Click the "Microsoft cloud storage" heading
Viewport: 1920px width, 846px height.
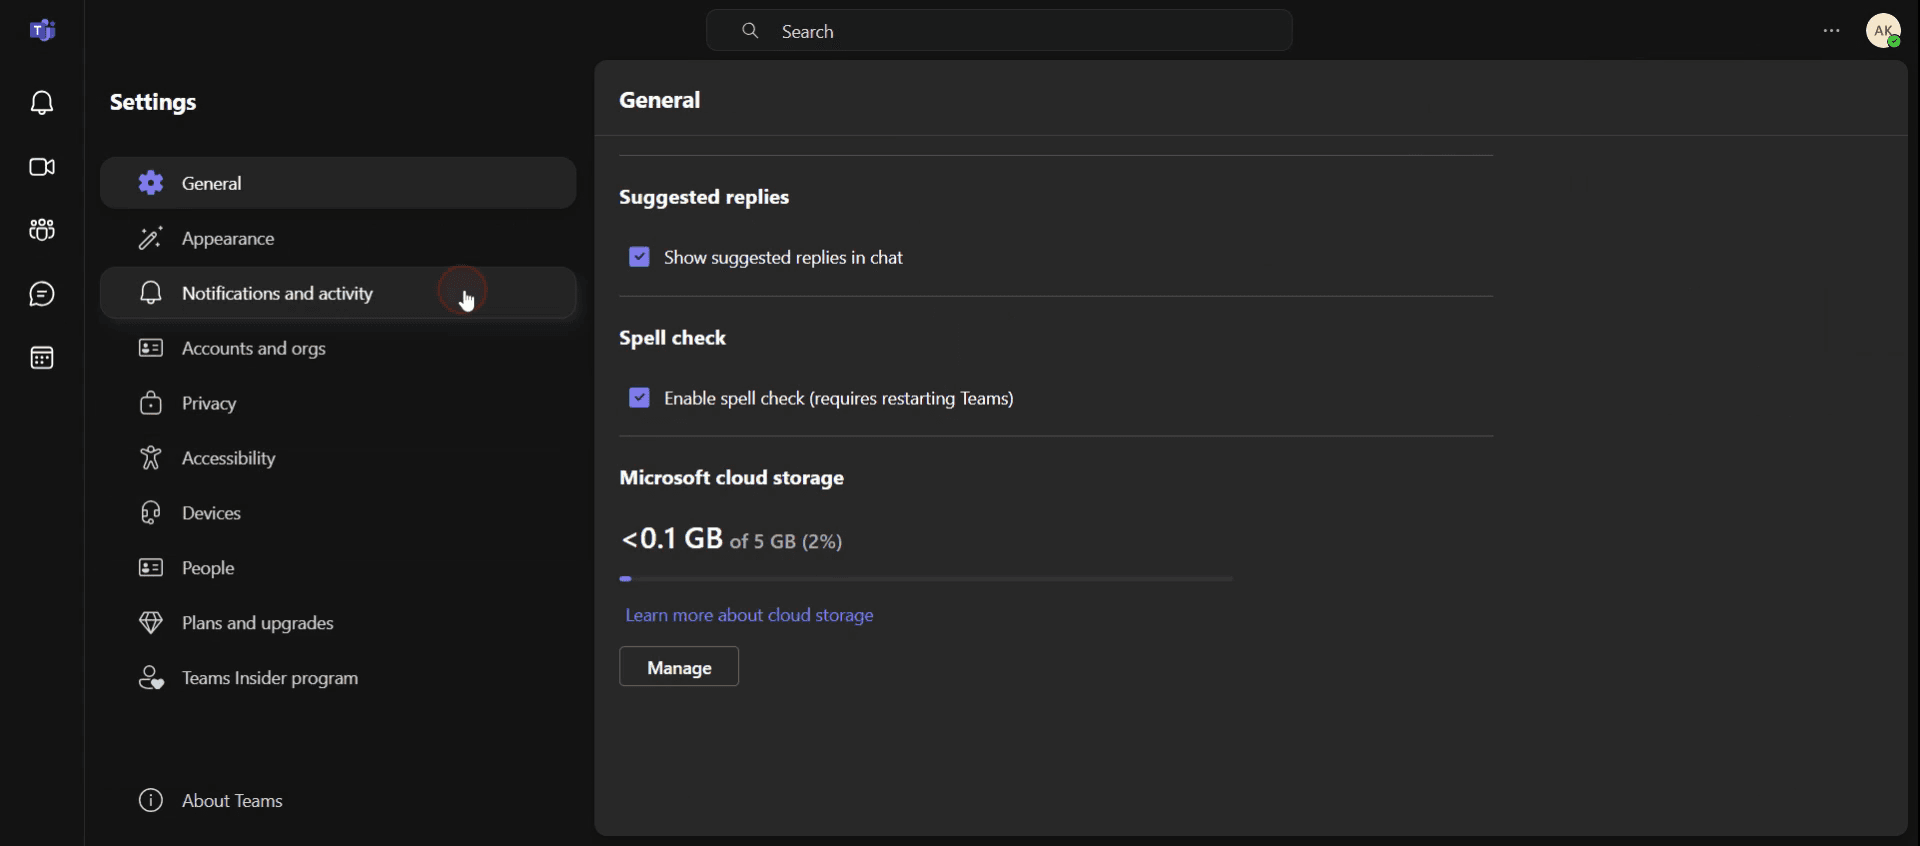pyautogui.click(x=732, y=478)
